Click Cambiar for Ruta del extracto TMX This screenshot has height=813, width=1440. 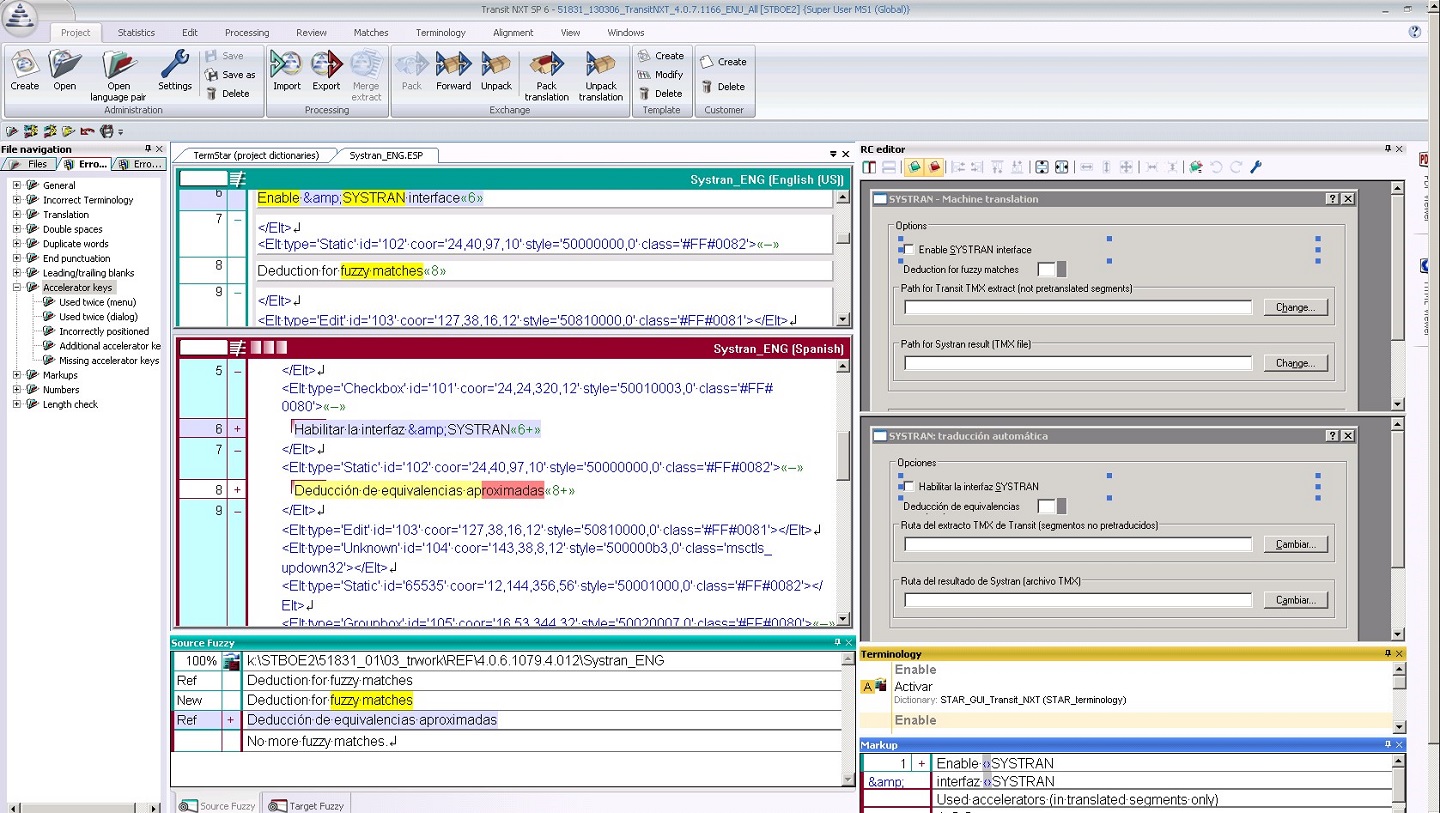[x=1296, y=544]
